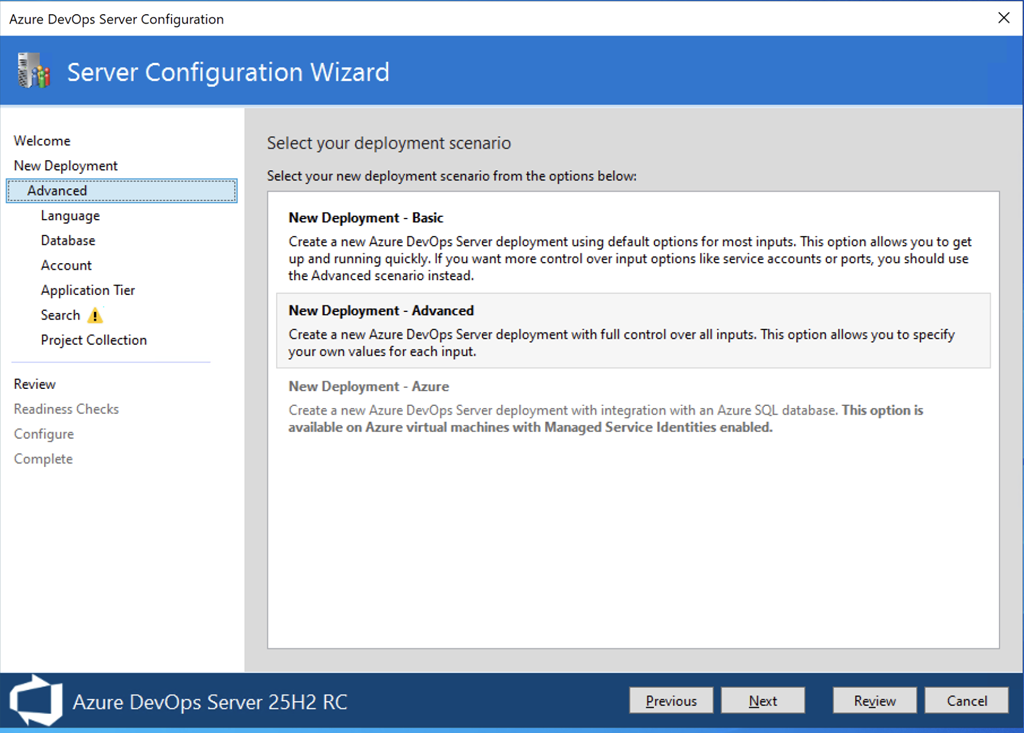1024x733 pixels.
Task: Open the Welcome step in sidebar
Action: (42, 141)
